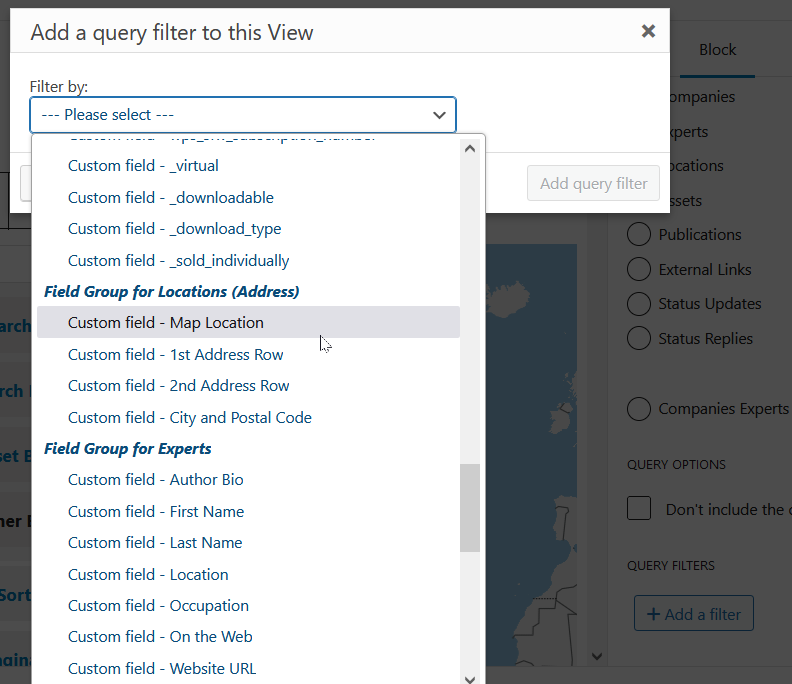Image resolution: width=792 pixels, height=684 pixels.
Task: Select Custom field - Map Location
Action: (248, 322)
